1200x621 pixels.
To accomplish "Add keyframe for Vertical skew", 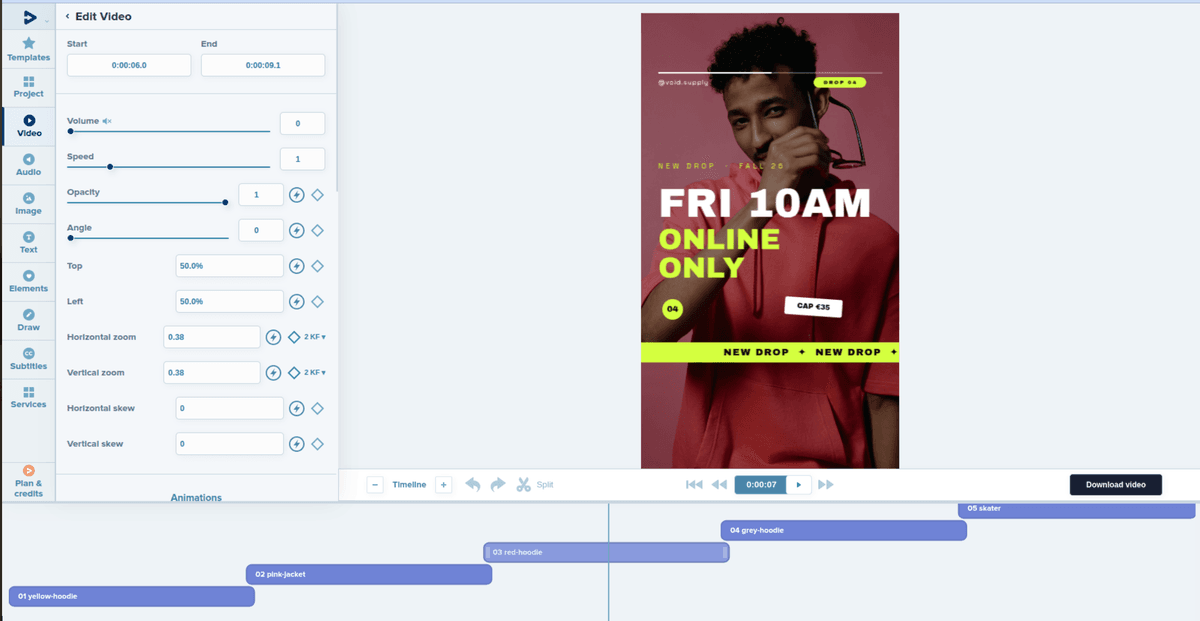I will click(x=317, y=444).
